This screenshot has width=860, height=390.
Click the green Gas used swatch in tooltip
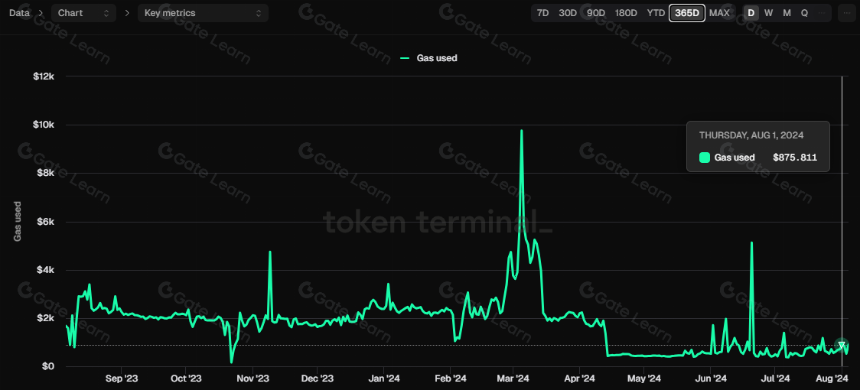pos(704,157)
